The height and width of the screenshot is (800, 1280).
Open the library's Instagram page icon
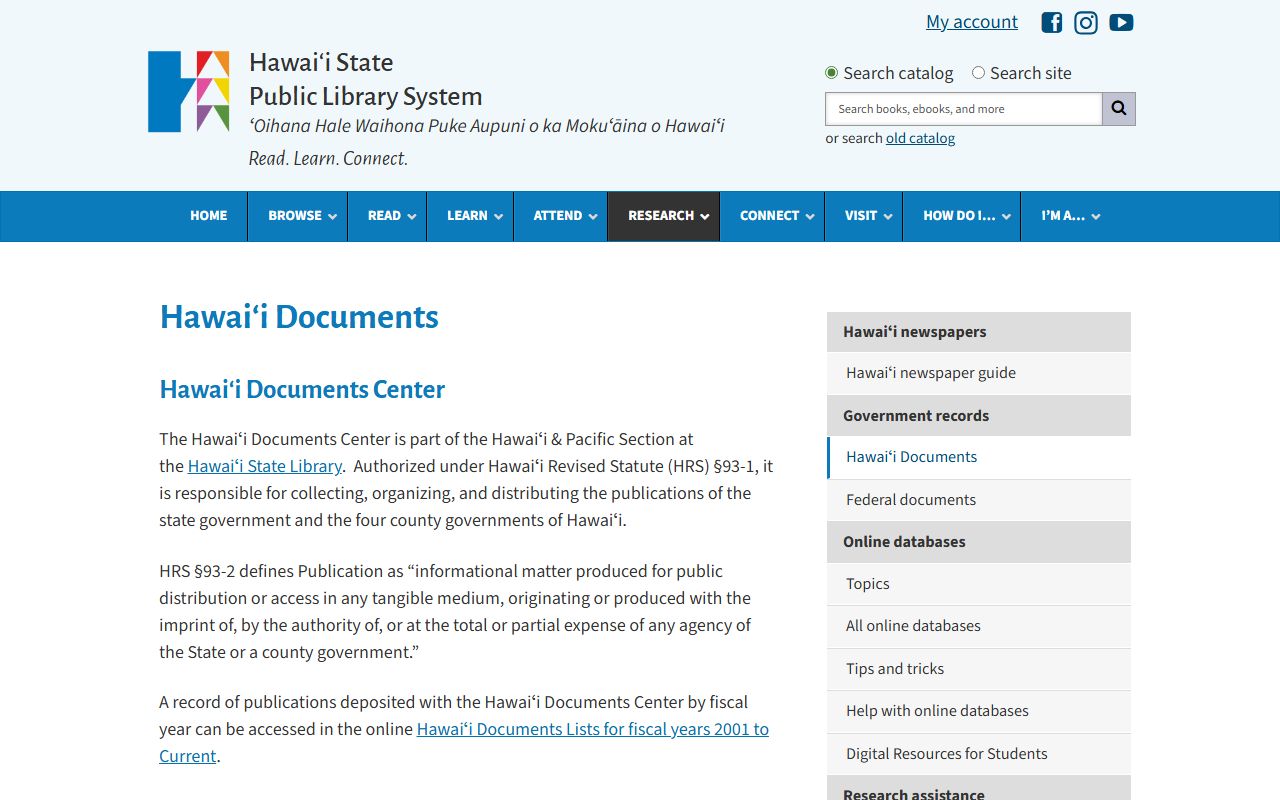coord(1086,22)
